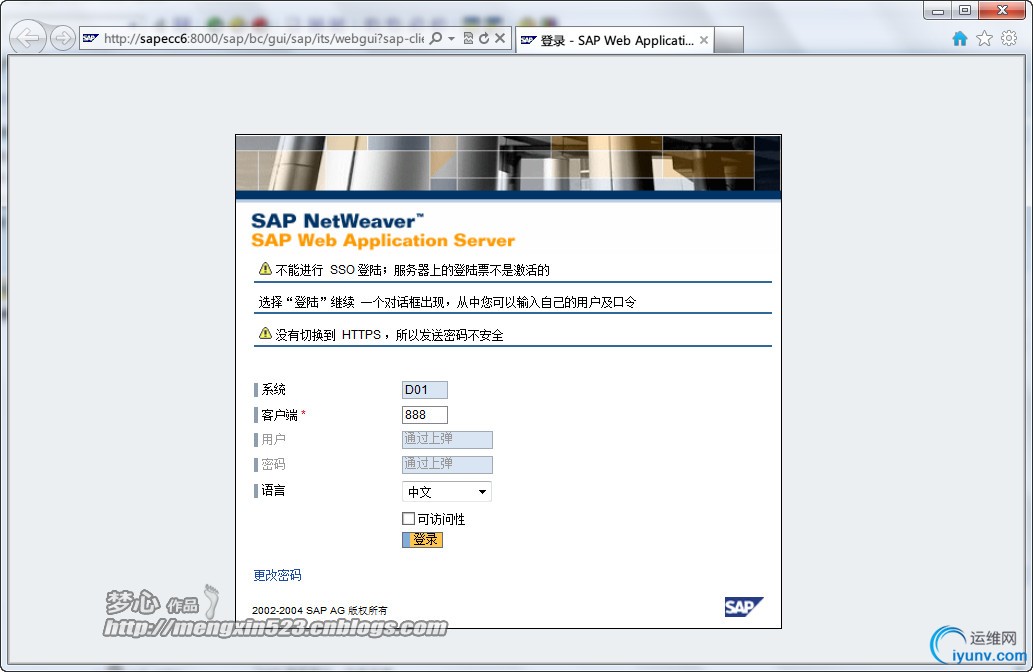Click the 登录 button
Image resolution: width=1033 pixels, height=672 pixels.
pos(423,540)
